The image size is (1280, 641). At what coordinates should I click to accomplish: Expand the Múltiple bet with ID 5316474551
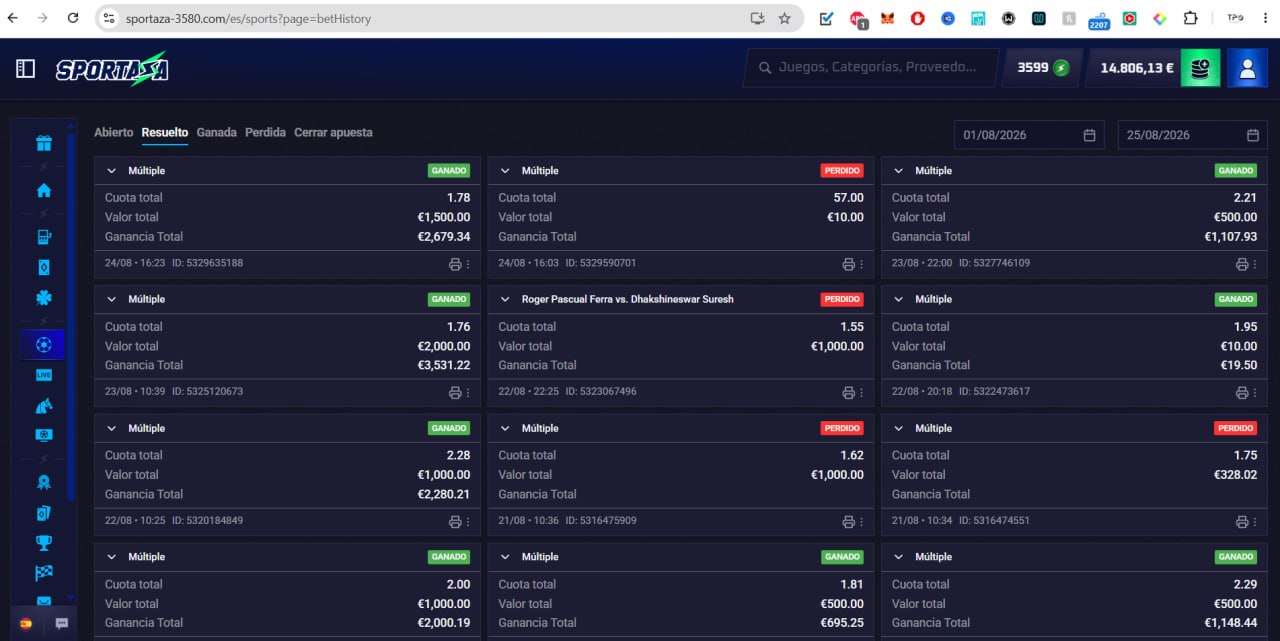click(x=898, y=428)
